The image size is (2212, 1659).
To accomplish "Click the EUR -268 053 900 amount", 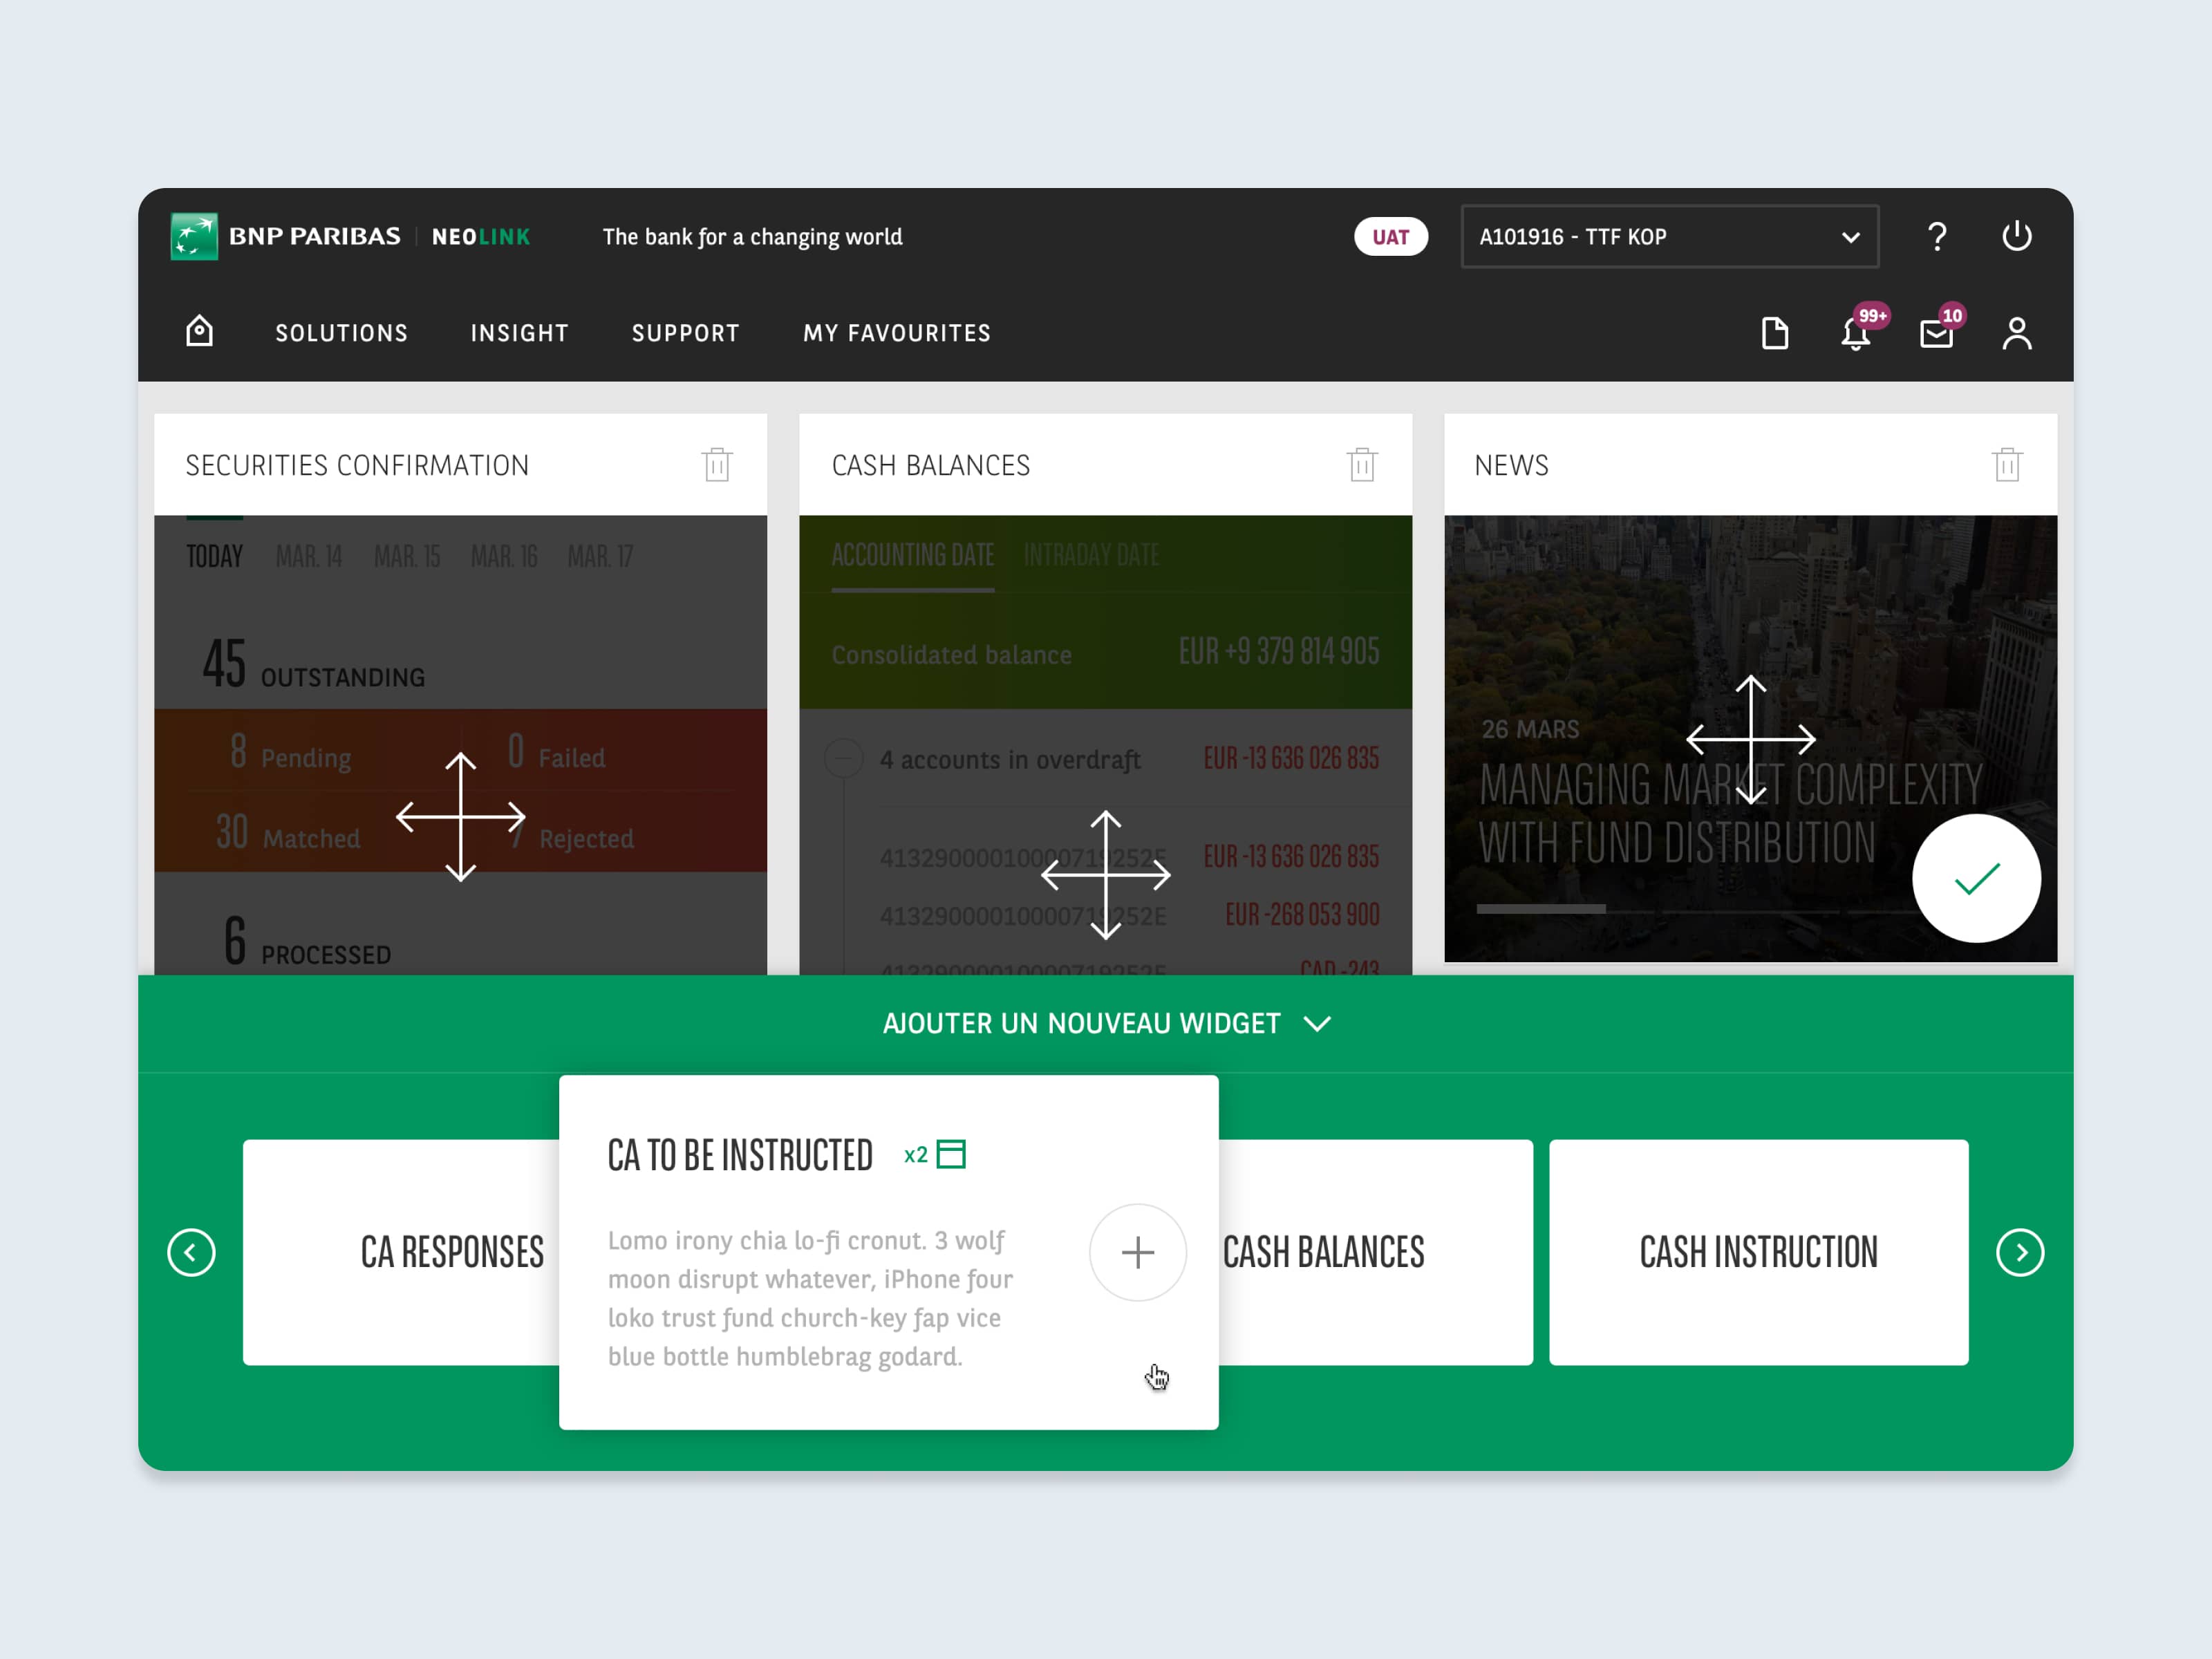I will 1302,914.
